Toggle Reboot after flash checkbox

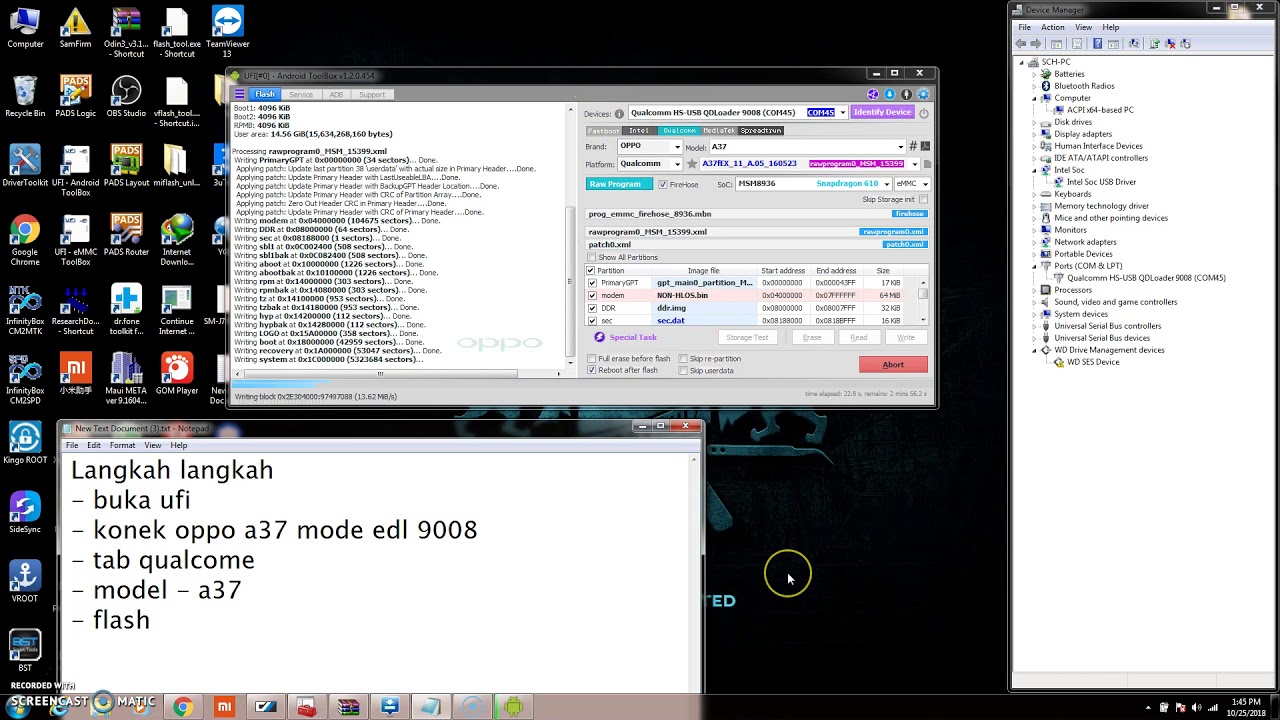(591, 370)
